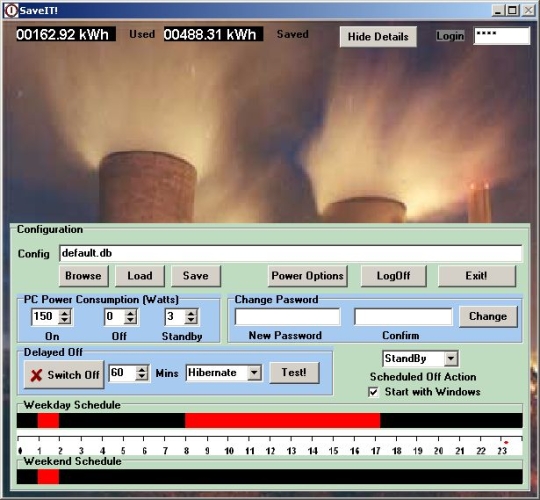Click the red X Switch Off button
540x500 pixels.
(x=64, y=375)
